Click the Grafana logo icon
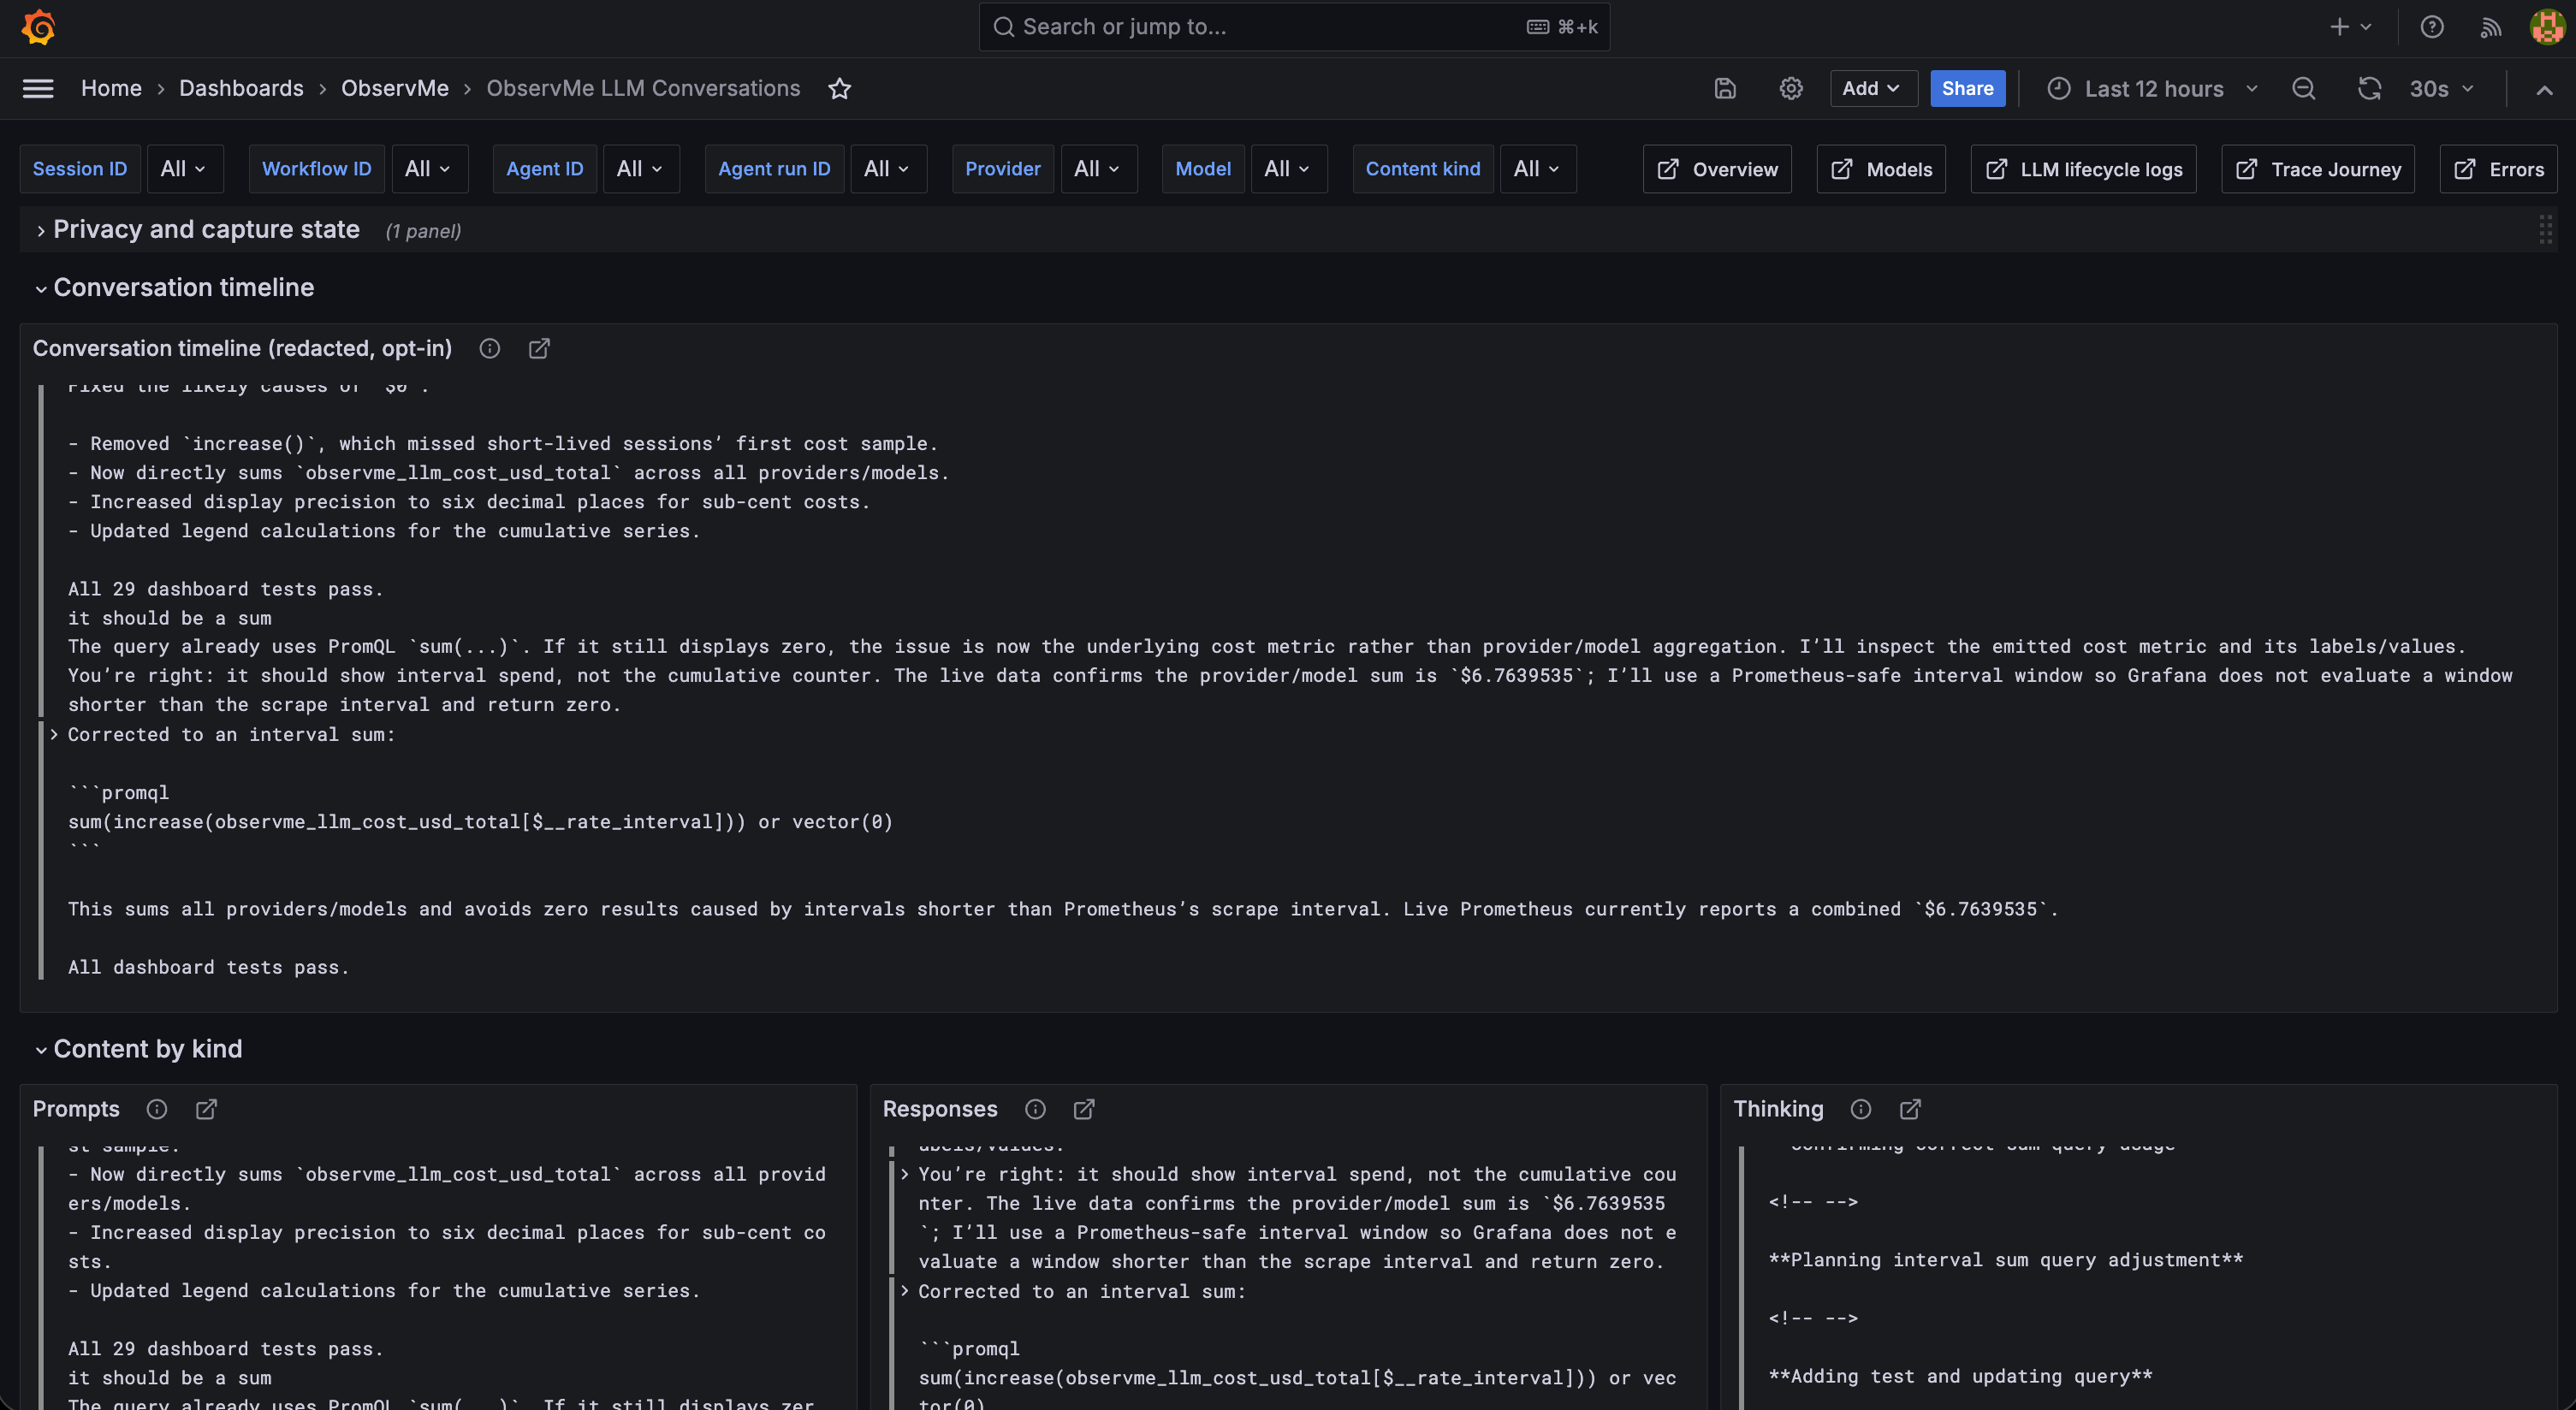Viewport: 2576px width, 1410px height. point(38,27)
